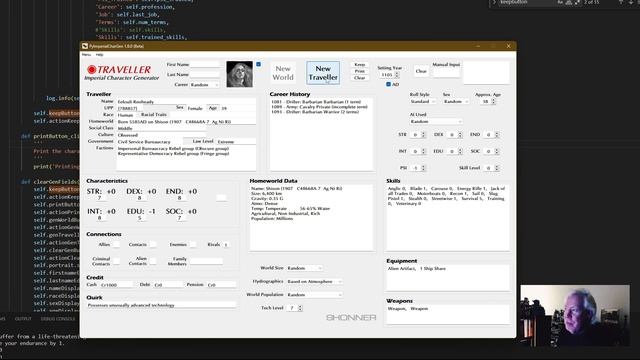This screenshot has width=640, height=360.
Task: Click the Tech Level spinner
Action: tap(295, 308)
